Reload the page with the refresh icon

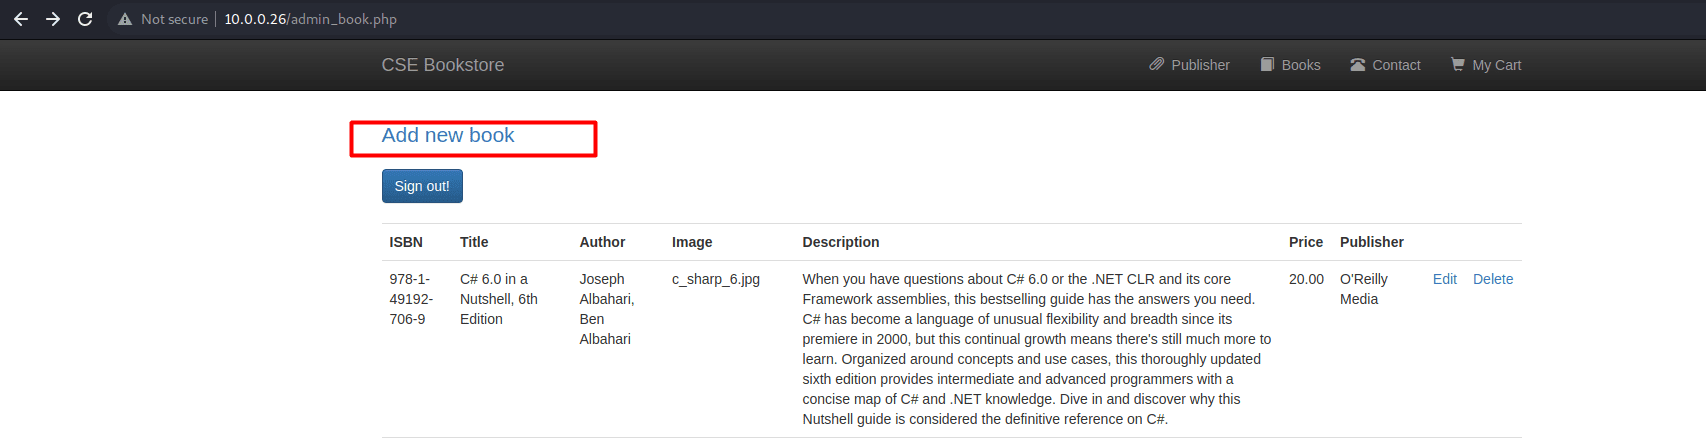pos(85,19)
